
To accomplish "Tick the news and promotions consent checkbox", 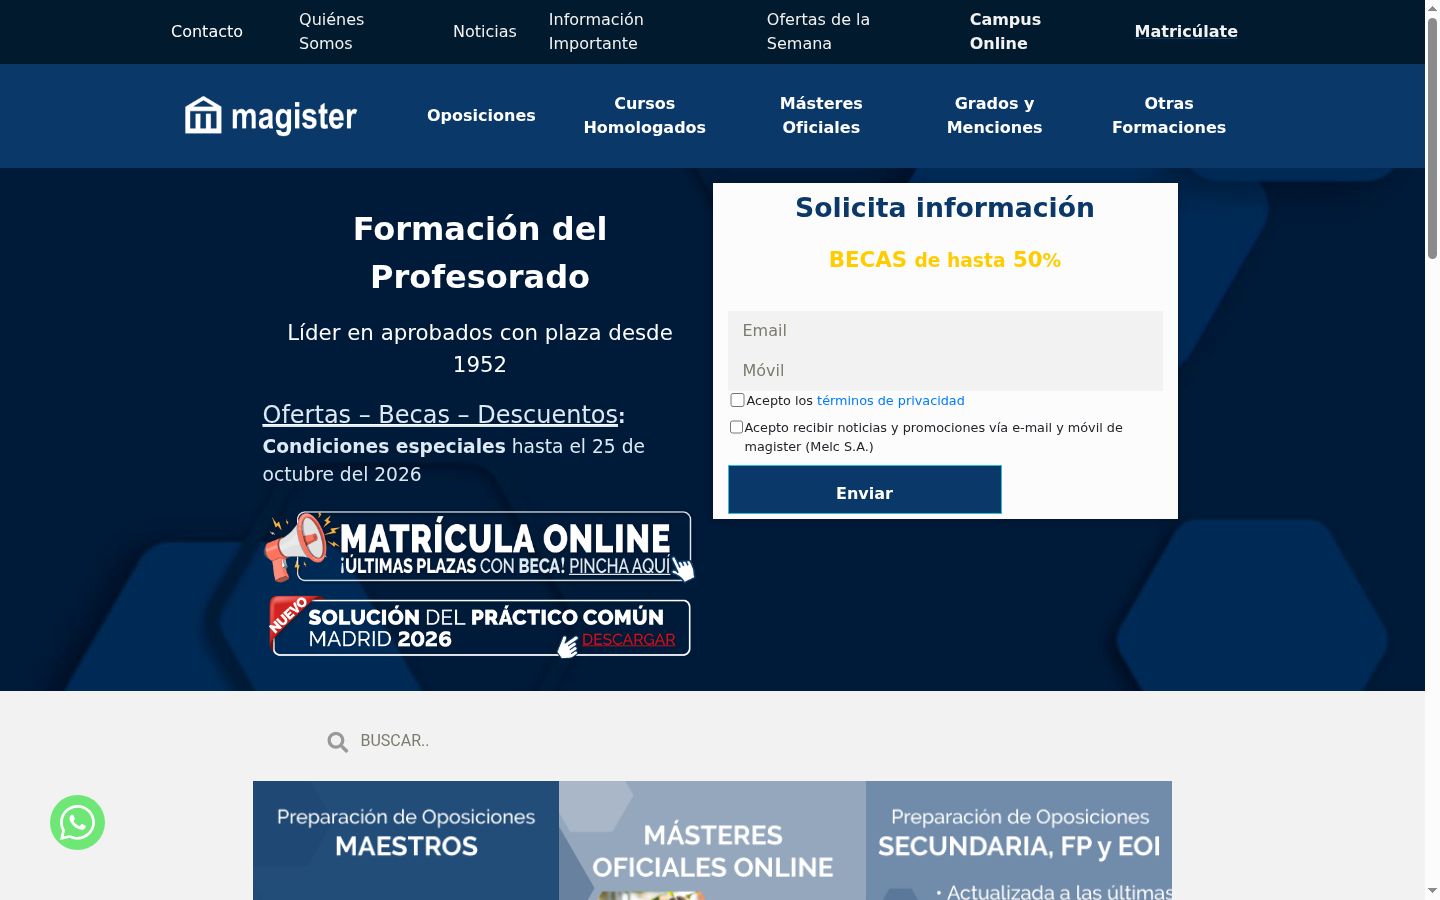I will [737, 427].
